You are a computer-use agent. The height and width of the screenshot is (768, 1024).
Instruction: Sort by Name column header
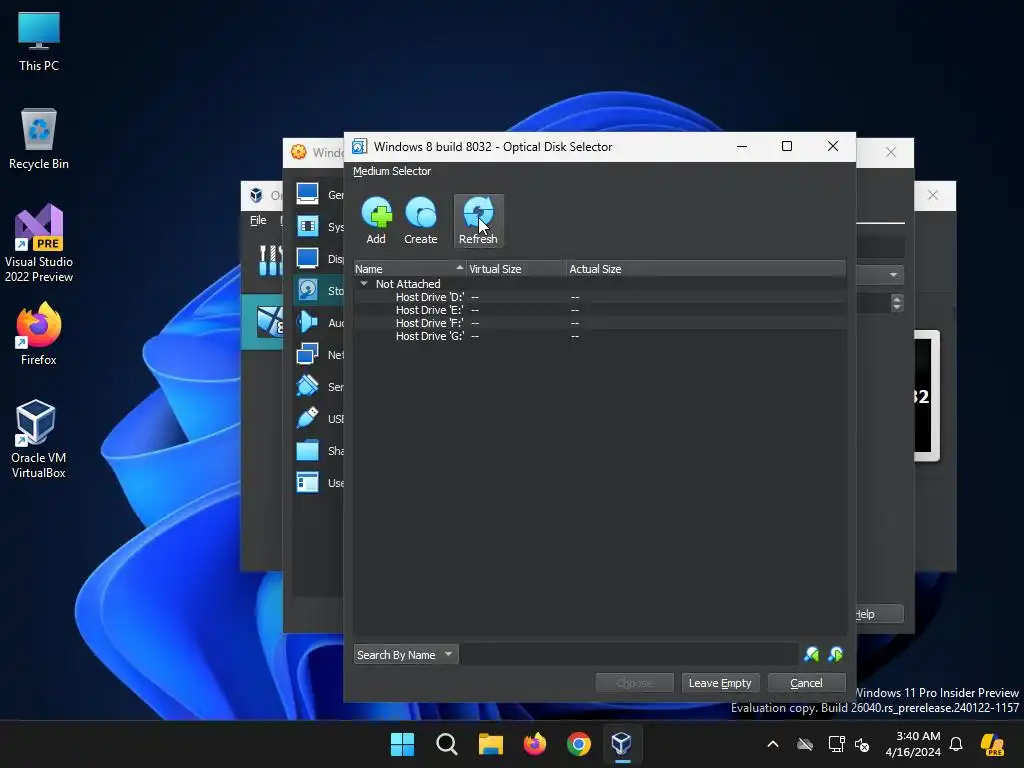tap(409, 268)
